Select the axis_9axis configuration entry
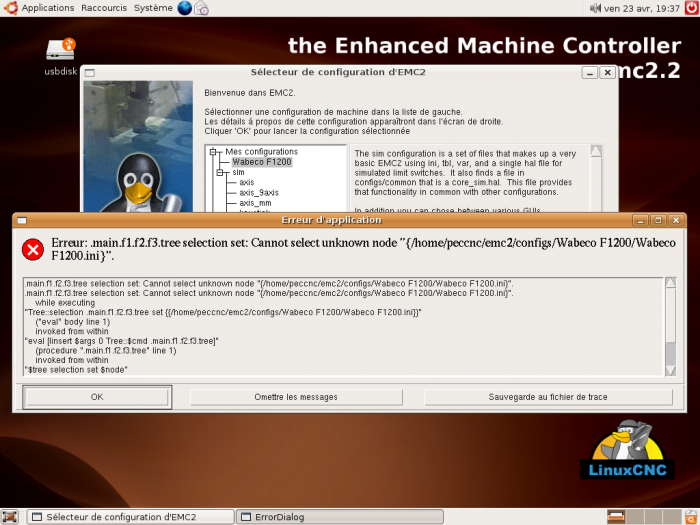 tap(258, 192)
